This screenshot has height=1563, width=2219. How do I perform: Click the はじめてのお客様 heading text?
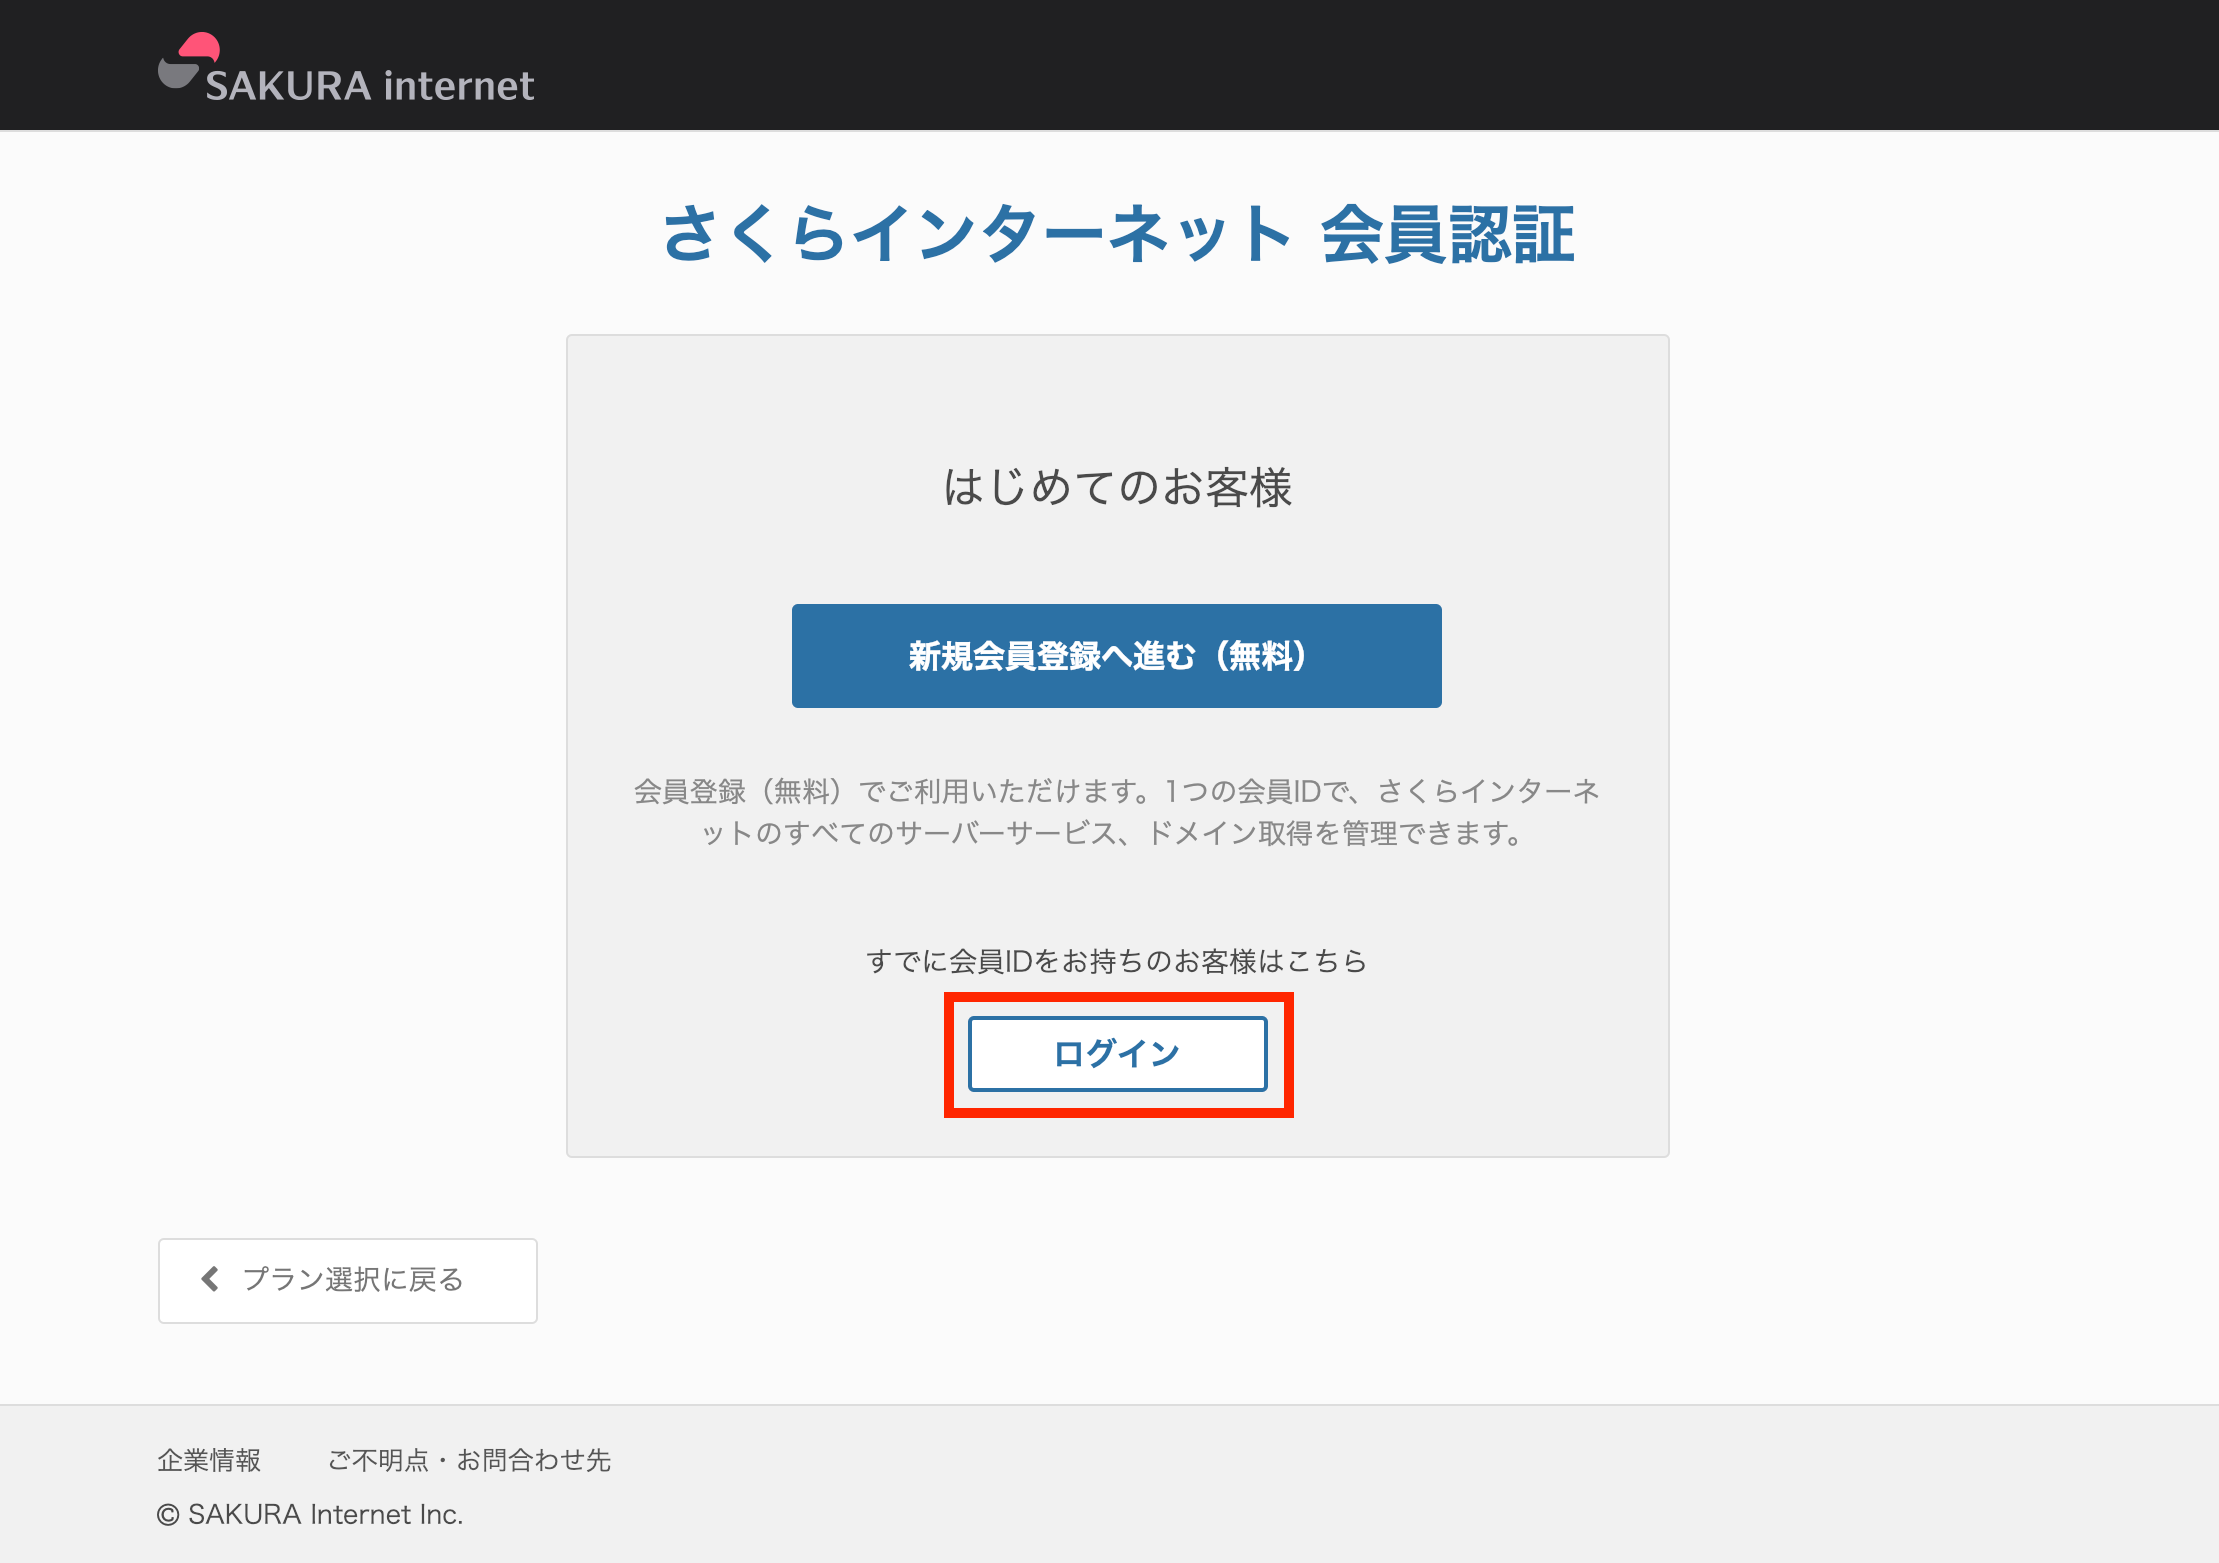click(x=1117, y=487)
